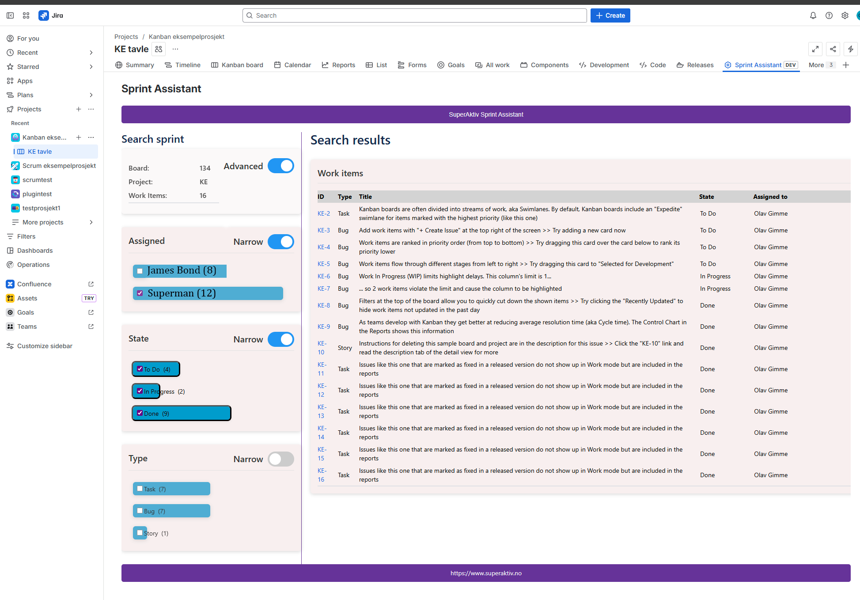Check the James Bond (8) checkbox

click(140, 271)
